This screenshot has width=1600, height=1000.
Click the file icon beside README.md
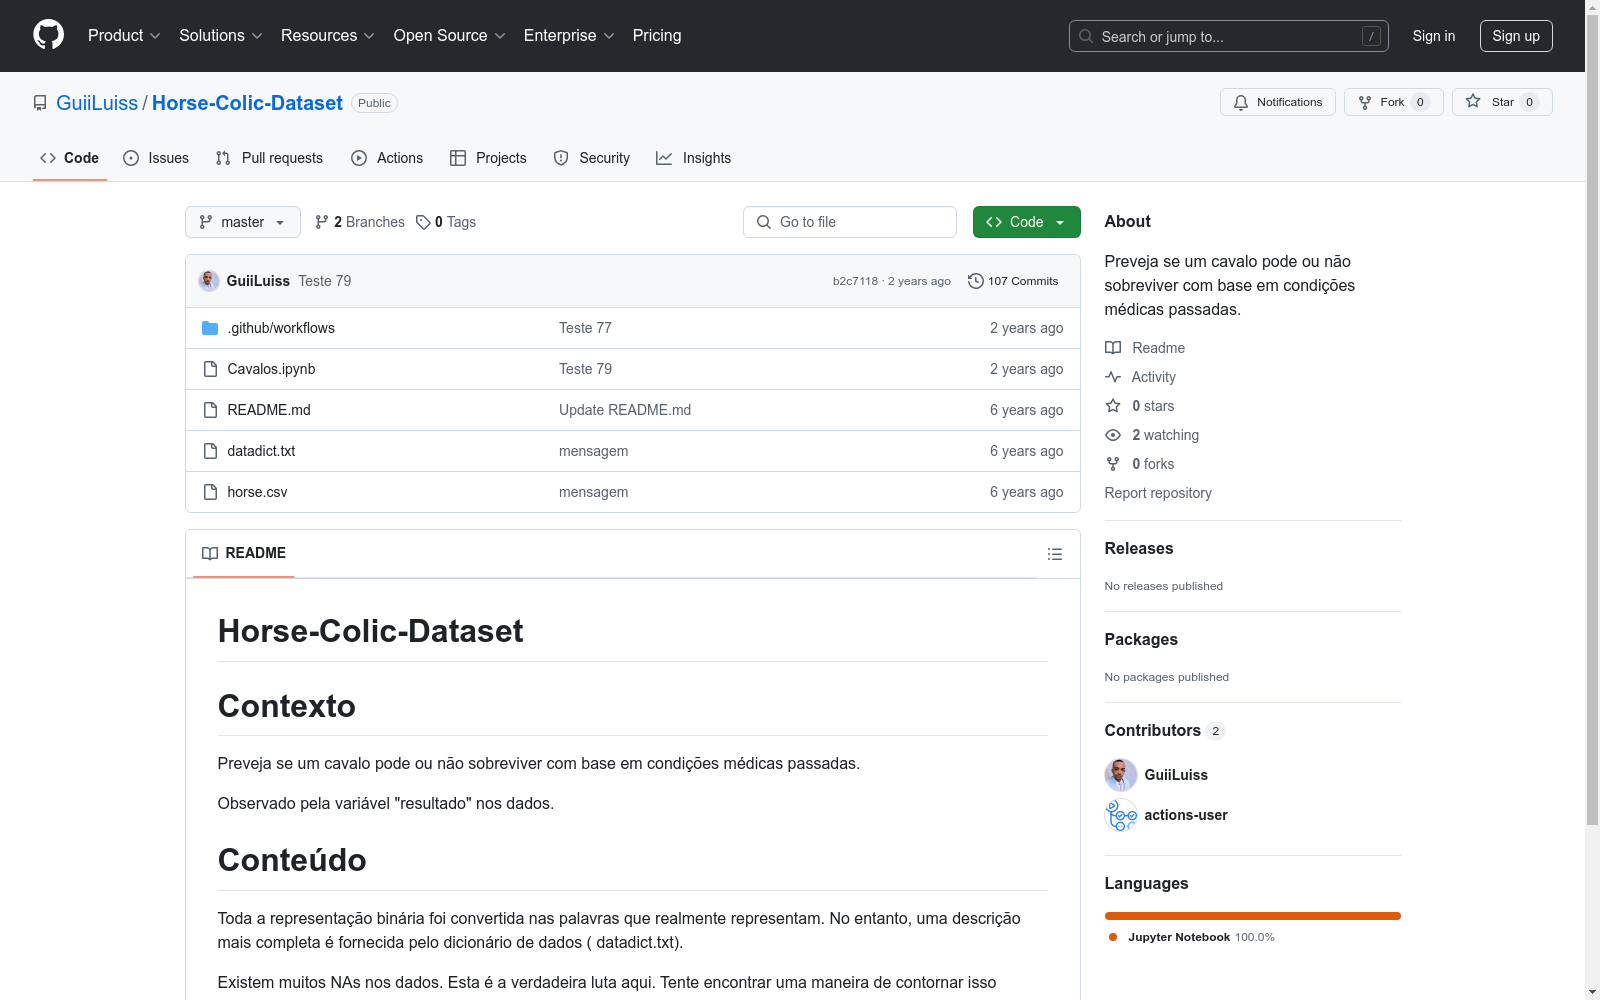210,410
